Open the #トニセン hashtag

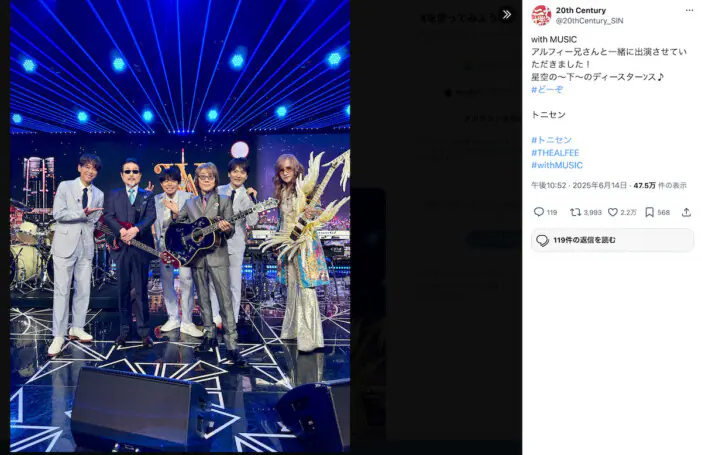[x=551, y=140]
